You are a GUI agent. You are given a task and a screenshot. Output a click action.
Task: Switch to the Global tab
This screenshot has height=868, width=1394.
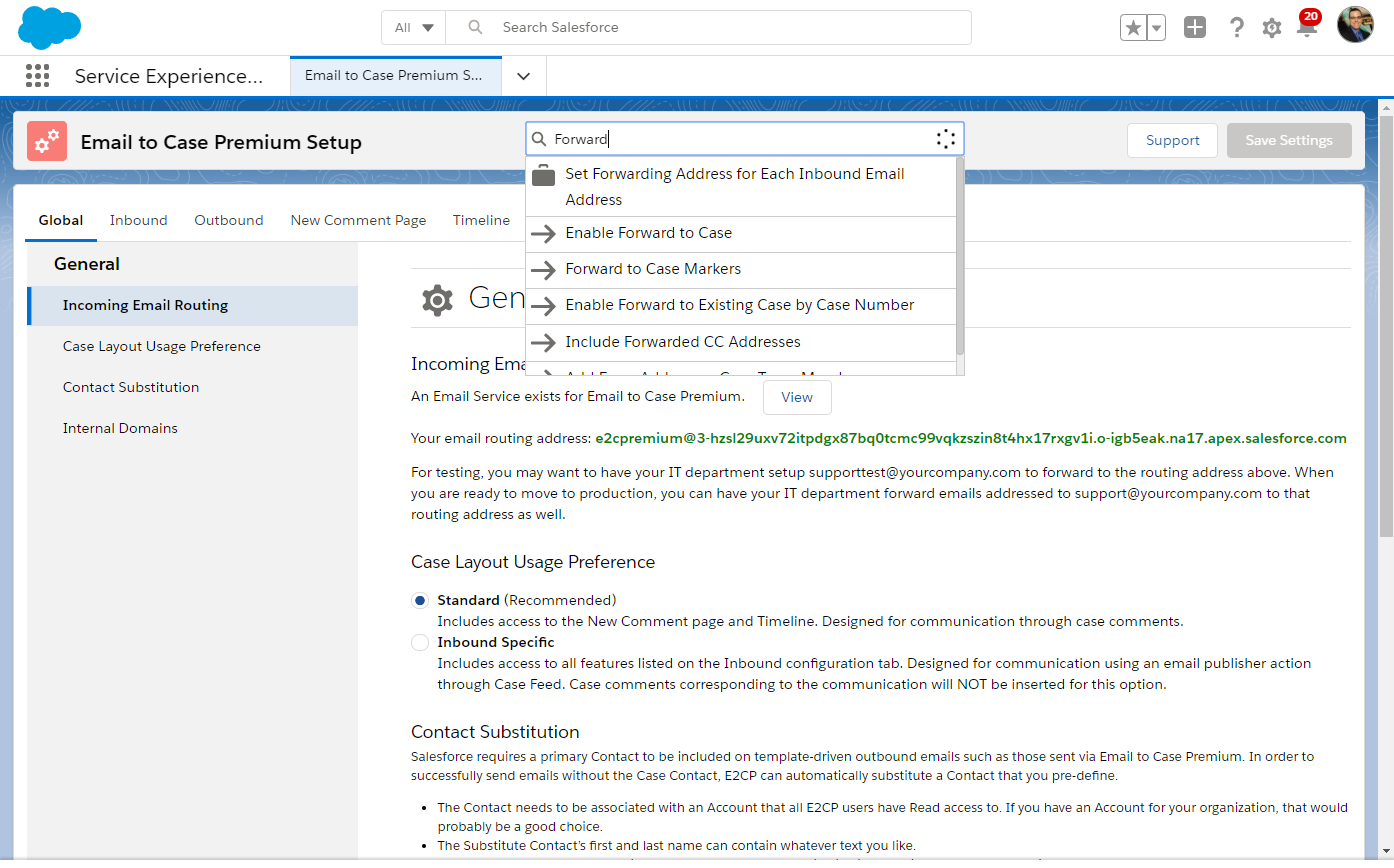61,220
